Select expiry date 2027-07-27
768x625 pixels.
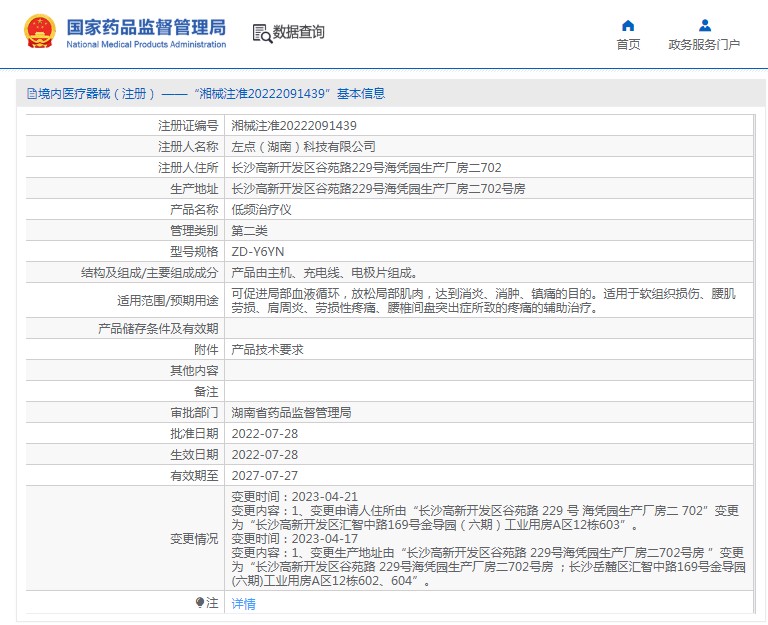click(264, 476)
